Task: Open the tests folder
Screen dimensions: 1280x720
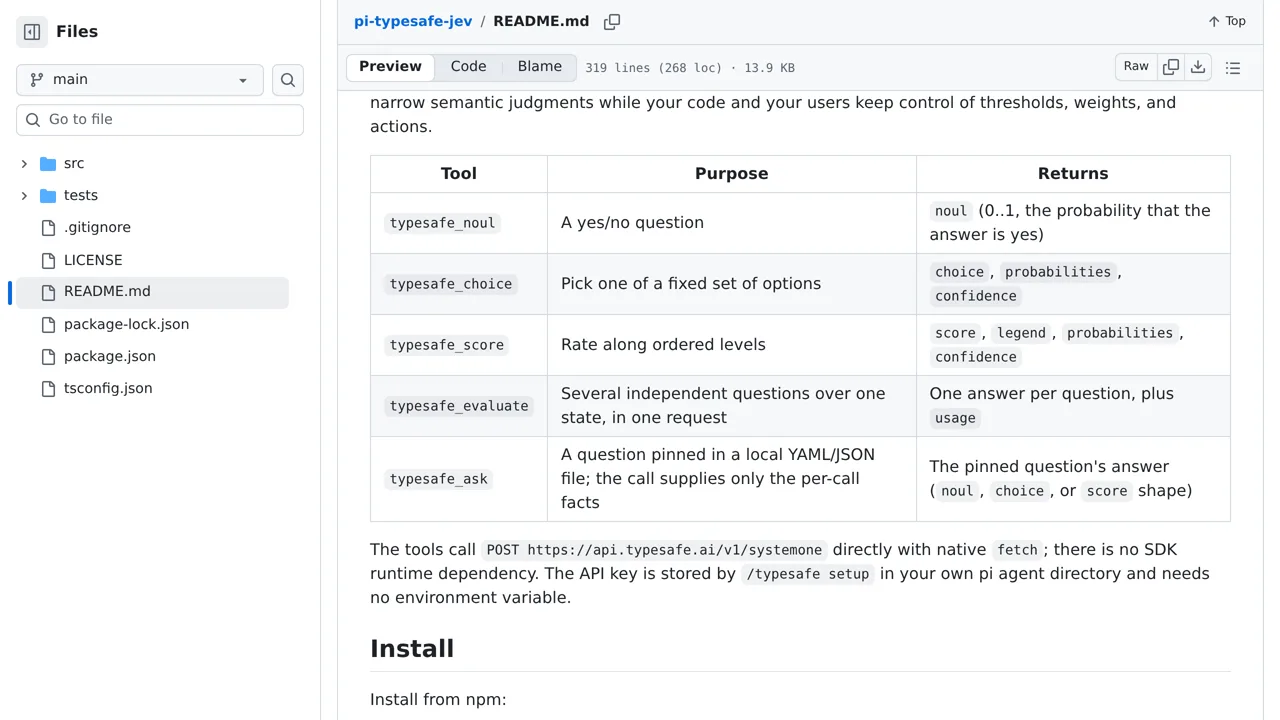Action: tap(81, 196)
